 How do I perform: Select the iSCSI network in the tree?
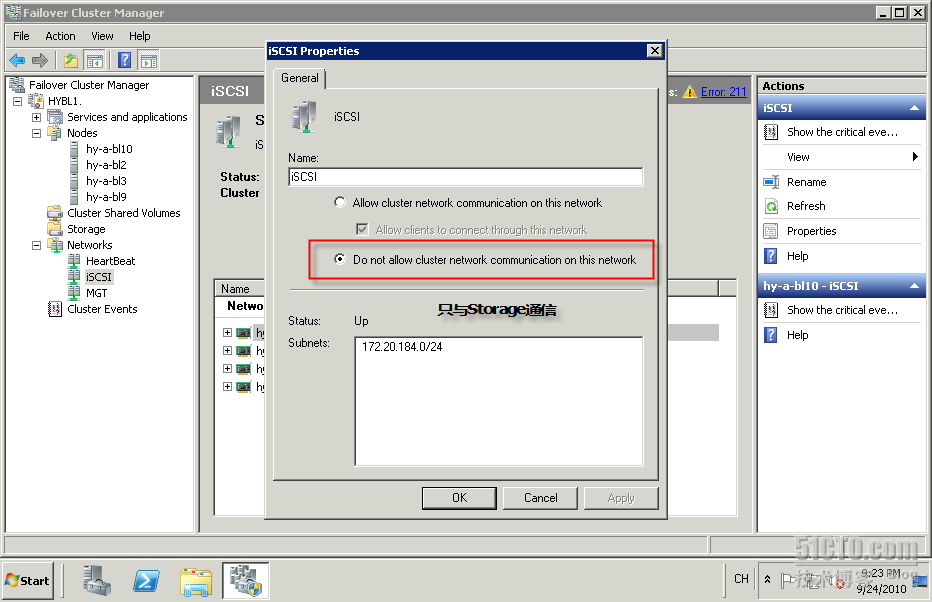(x=98, y=278)
